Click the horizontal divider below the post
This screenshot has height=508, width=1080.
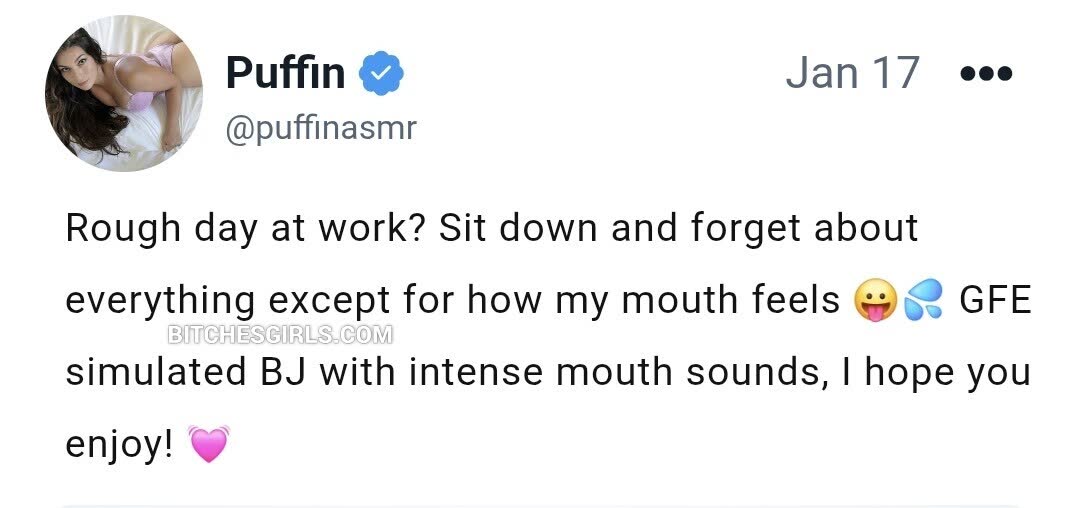tap(540, 505)
